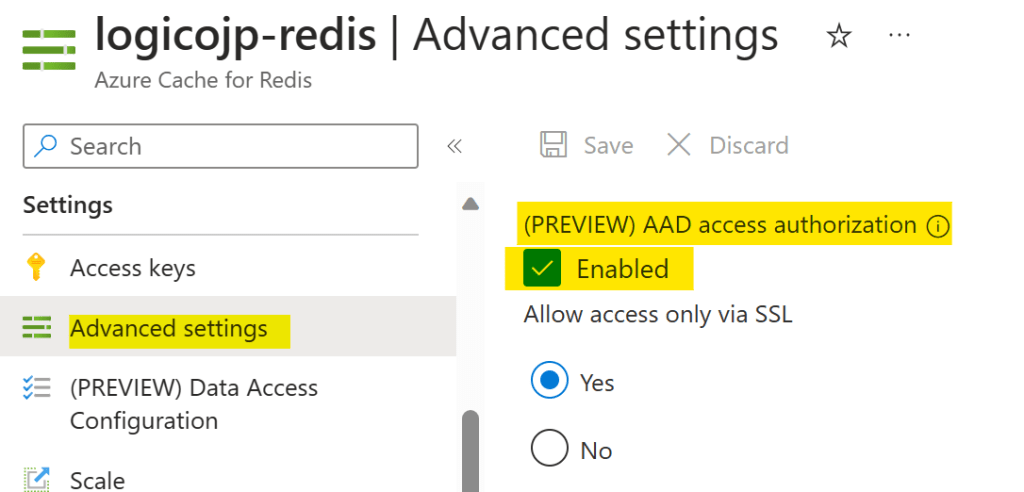Open Access keys settings page
The width and height of the screenshot is (1024, 492).
tap(132, 268)
